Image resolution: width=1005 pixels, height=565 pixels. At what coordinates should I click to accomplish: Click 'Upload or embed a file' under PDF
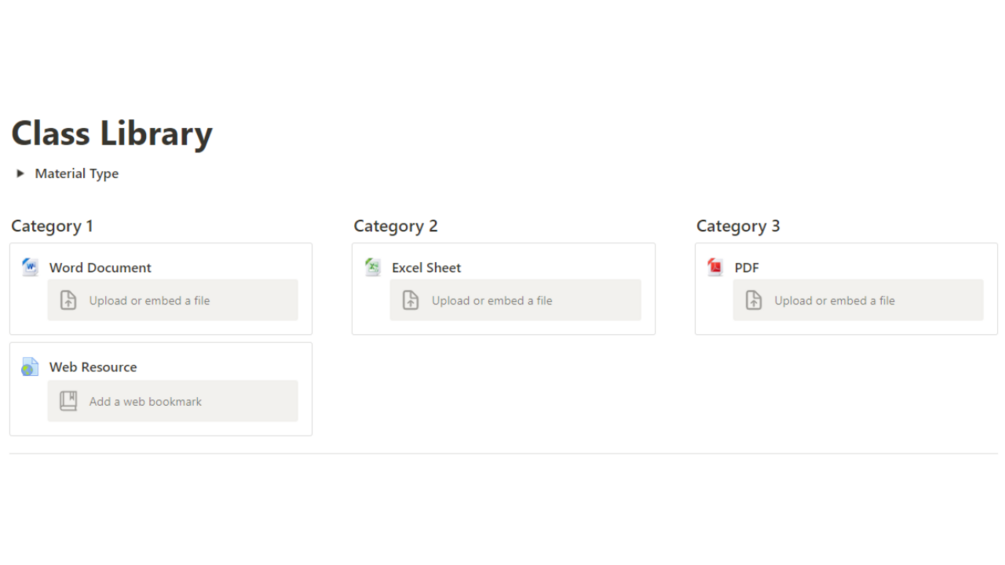834,300
